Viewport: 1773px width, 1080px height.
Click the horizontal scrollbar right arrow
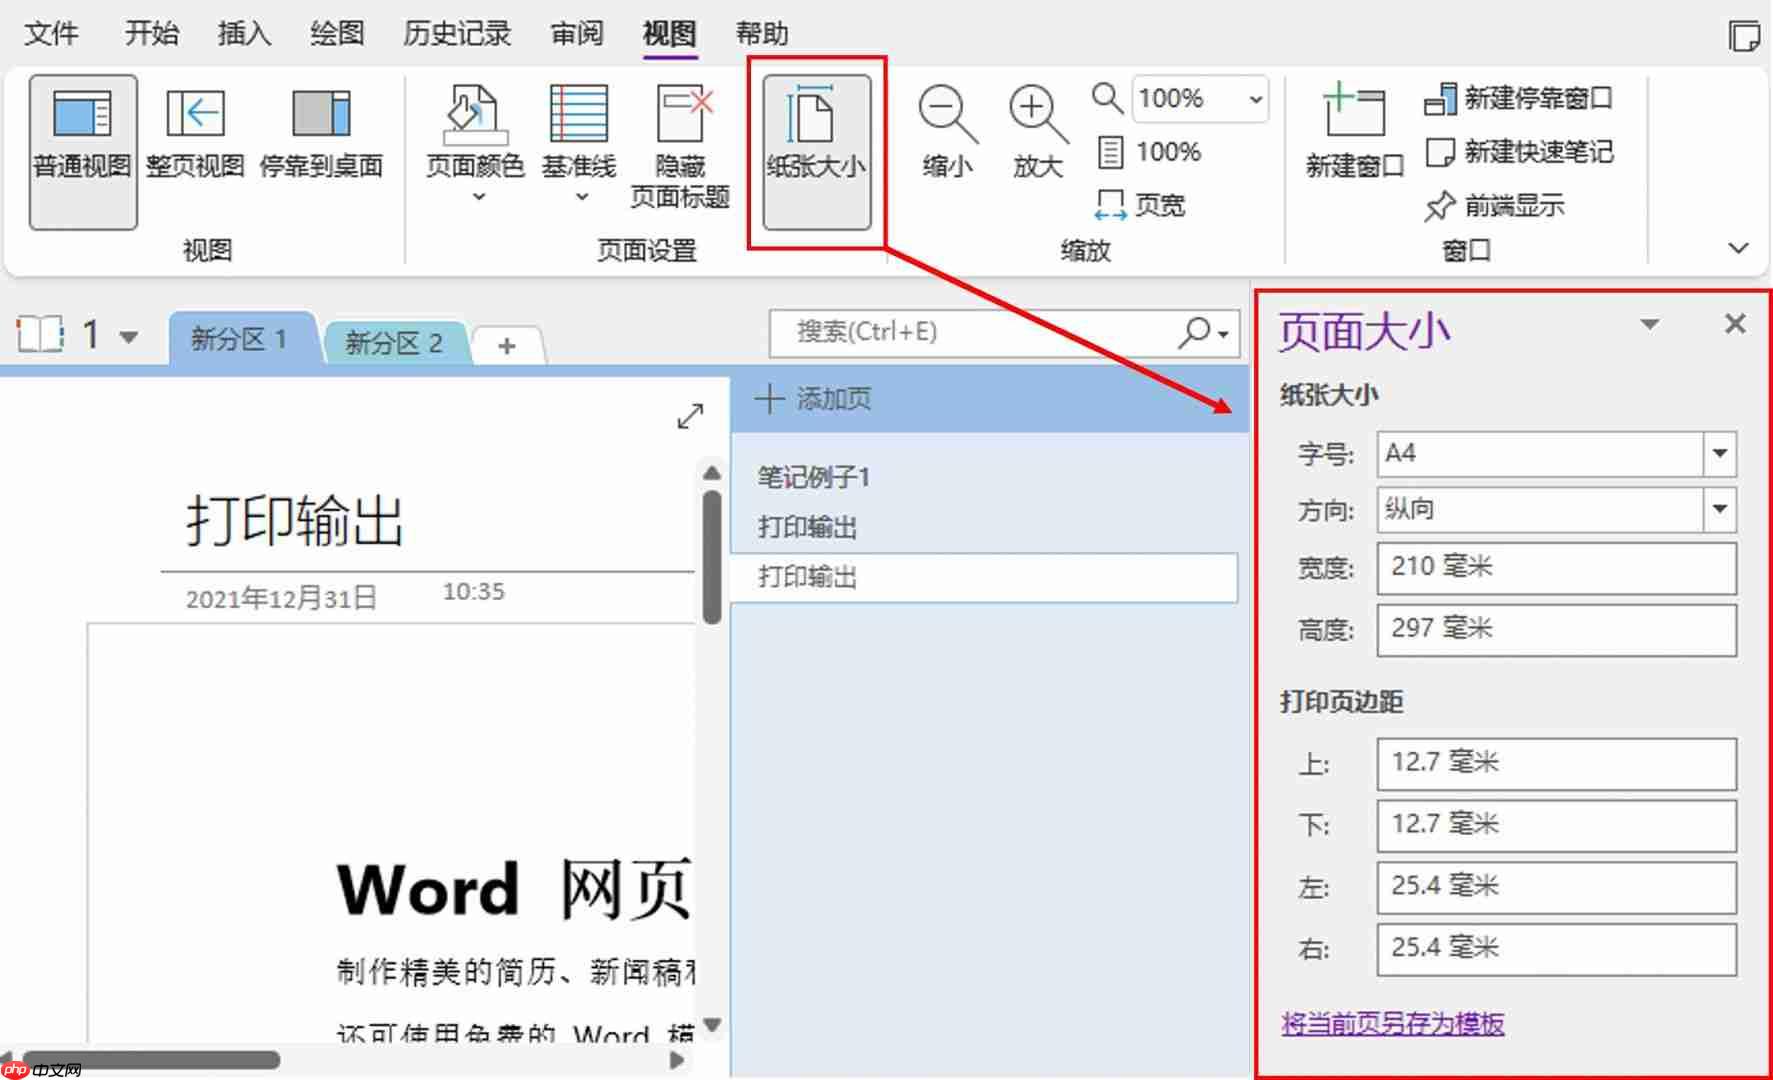coord(678,1060)
